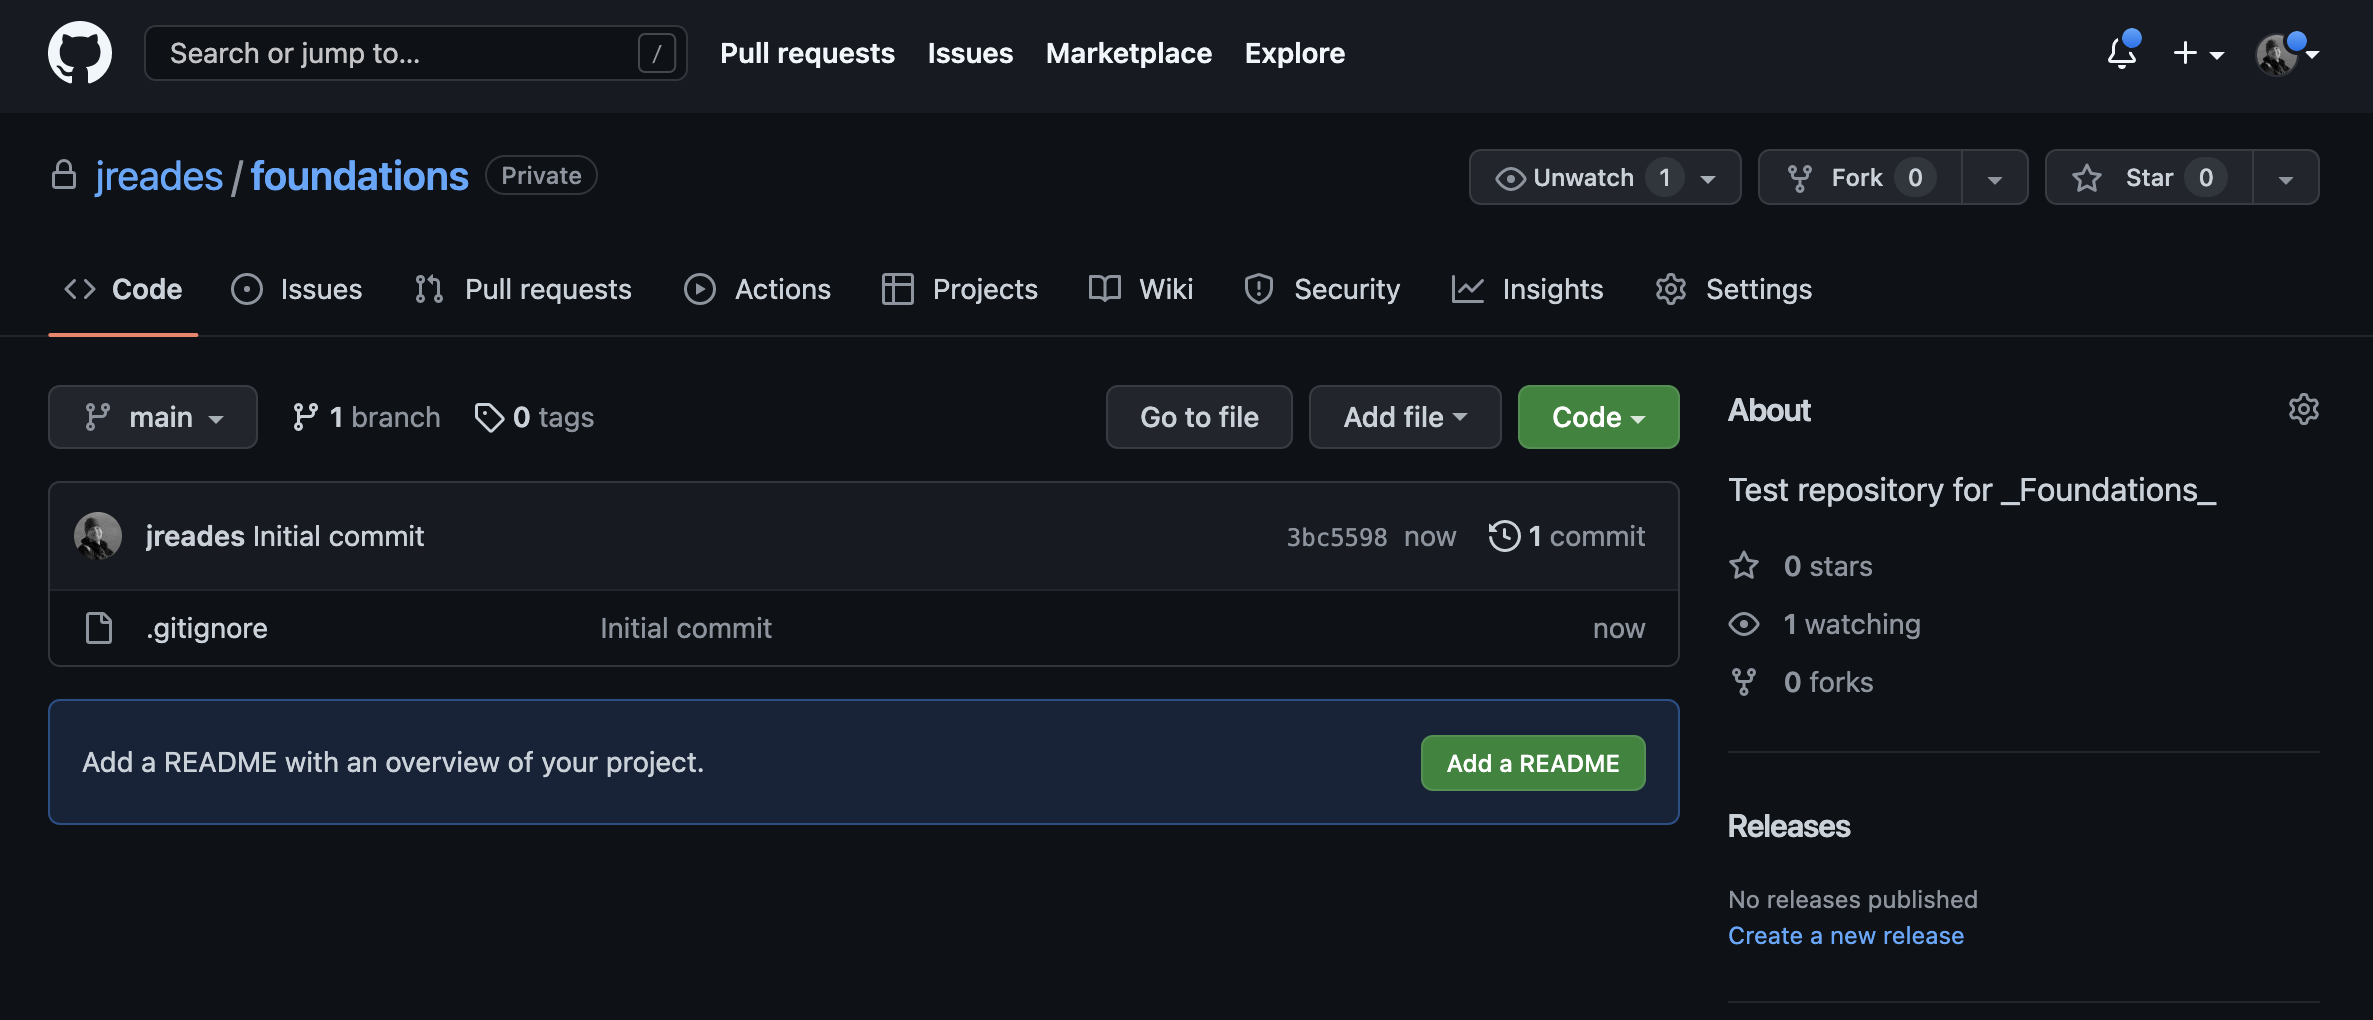Viewport: 2373px width, 1020px height.
Task: Expand the main branch selector
Action: pyautogui.click(x=153, y=417)
